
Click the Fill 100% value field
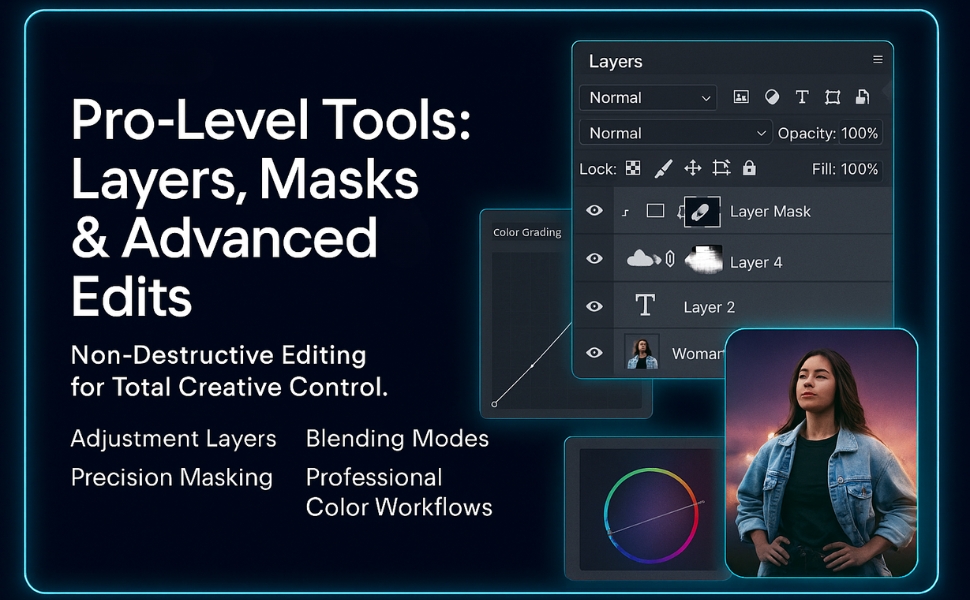[859, 169]
